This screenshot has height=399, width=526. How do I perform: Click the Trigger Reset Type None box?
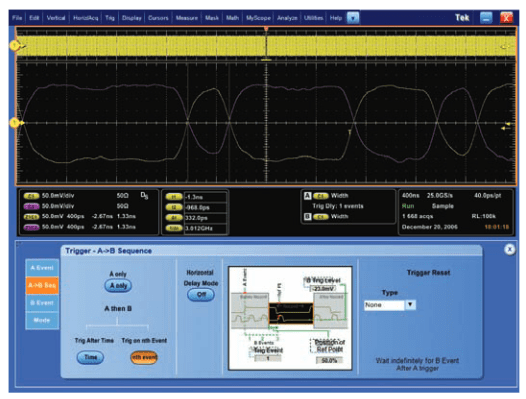point(384,305)
